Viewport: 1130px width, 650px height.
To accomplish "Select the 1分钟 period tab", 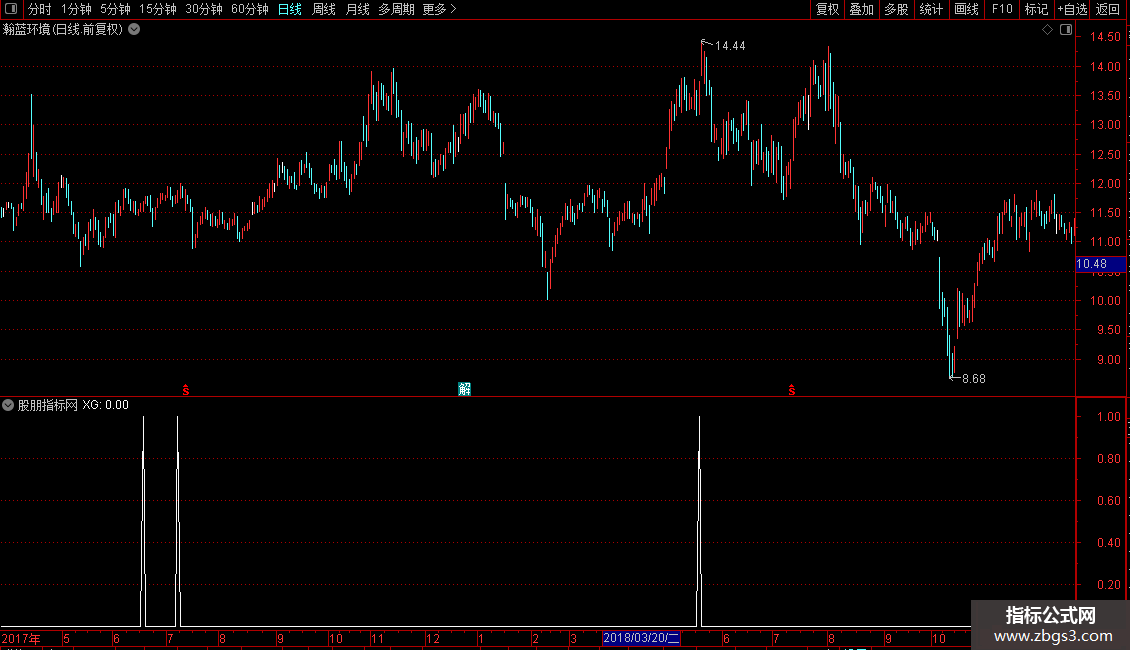I will [76, 9].
